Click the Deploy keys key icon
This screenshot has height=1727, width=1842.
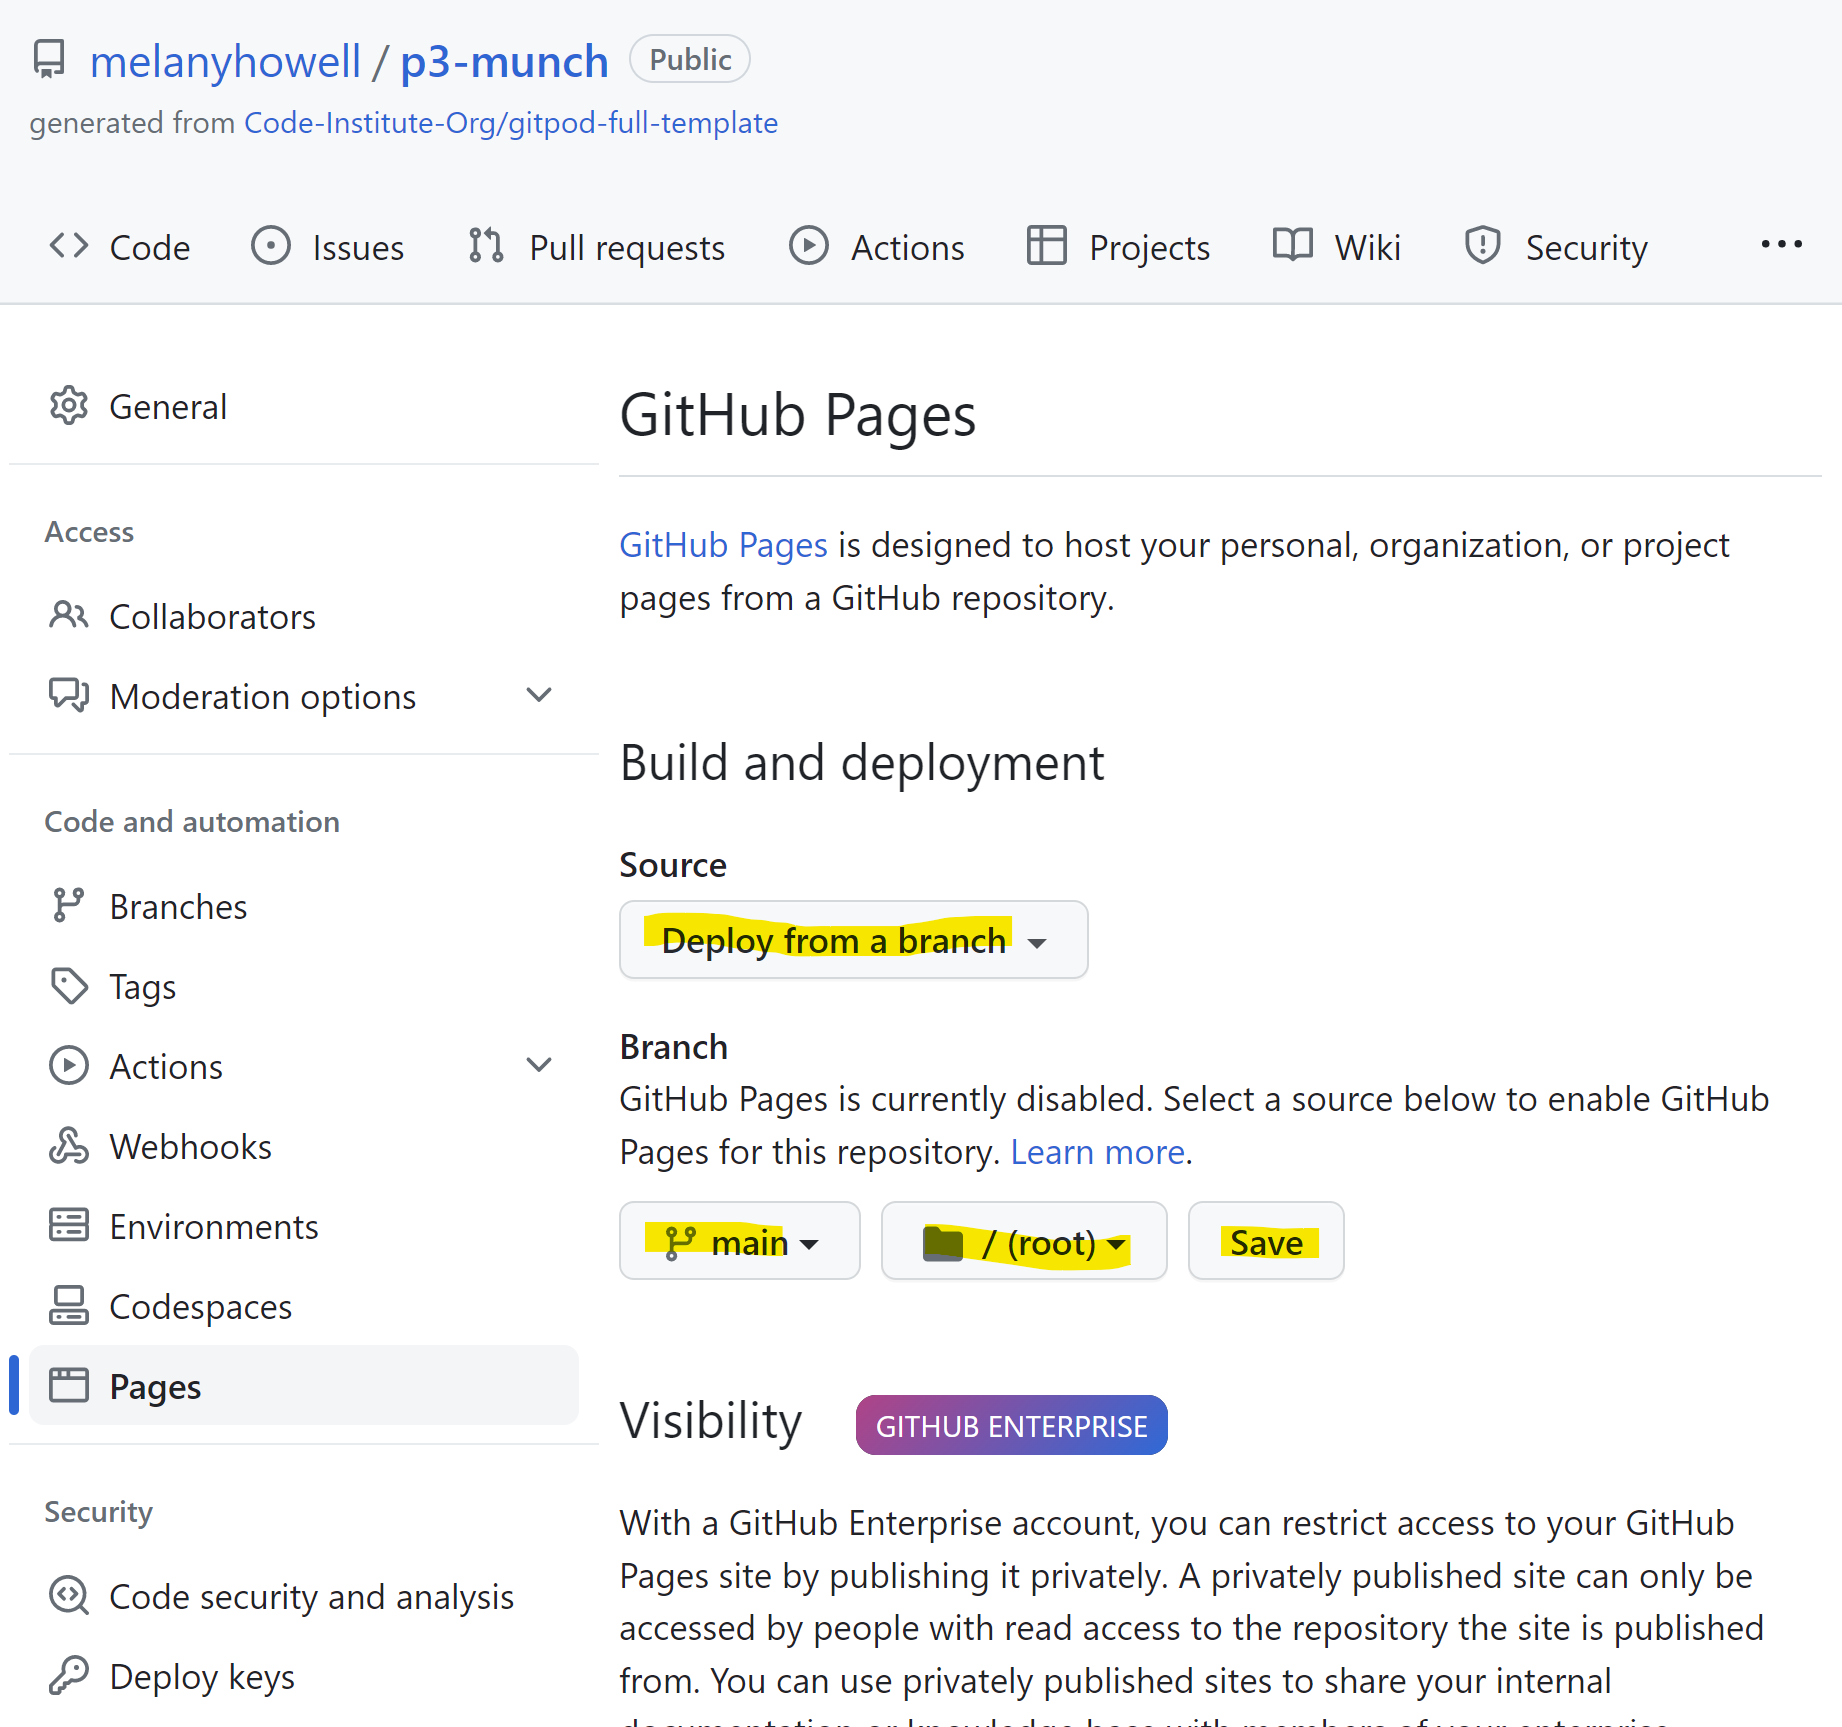(68, 1676)
